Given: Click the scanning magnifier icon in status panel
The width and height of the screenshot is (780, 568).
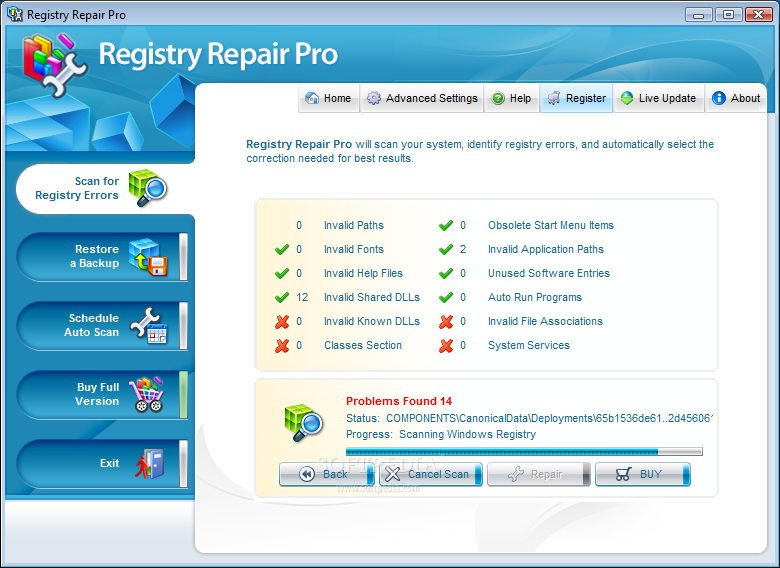Looking at the screenshot, I should 303,423.
